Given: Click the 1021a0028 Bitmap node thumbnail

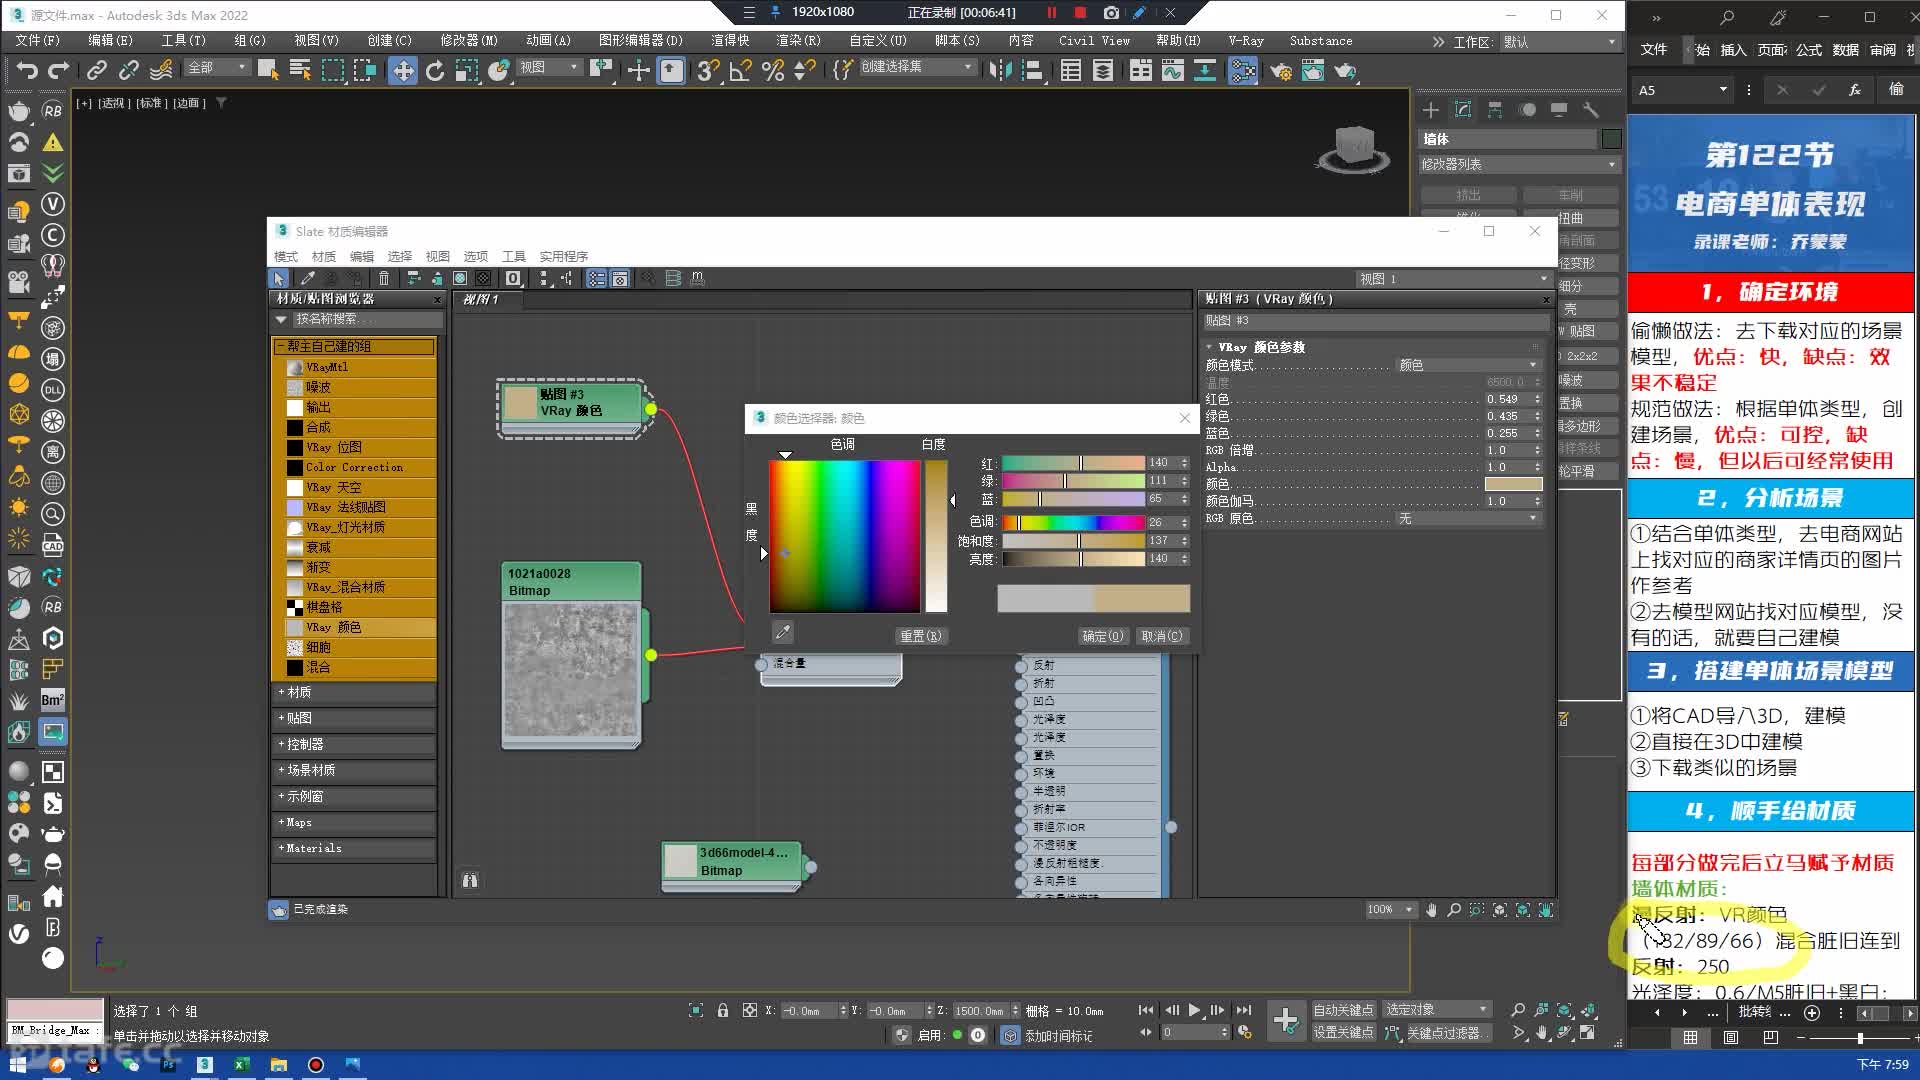Looking at the screenshot, I should [x=571, y=671].
